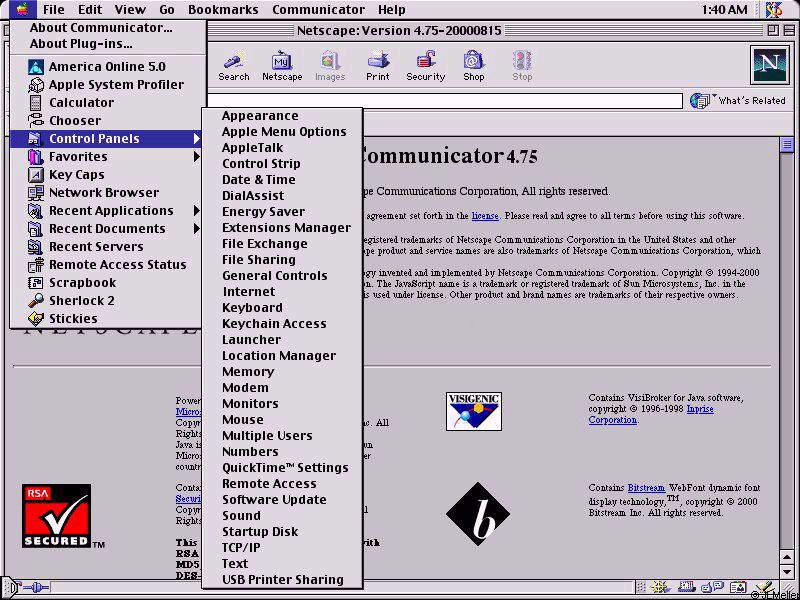Open the Apple menu icon

pyautogui.click(x=22, y=9)
